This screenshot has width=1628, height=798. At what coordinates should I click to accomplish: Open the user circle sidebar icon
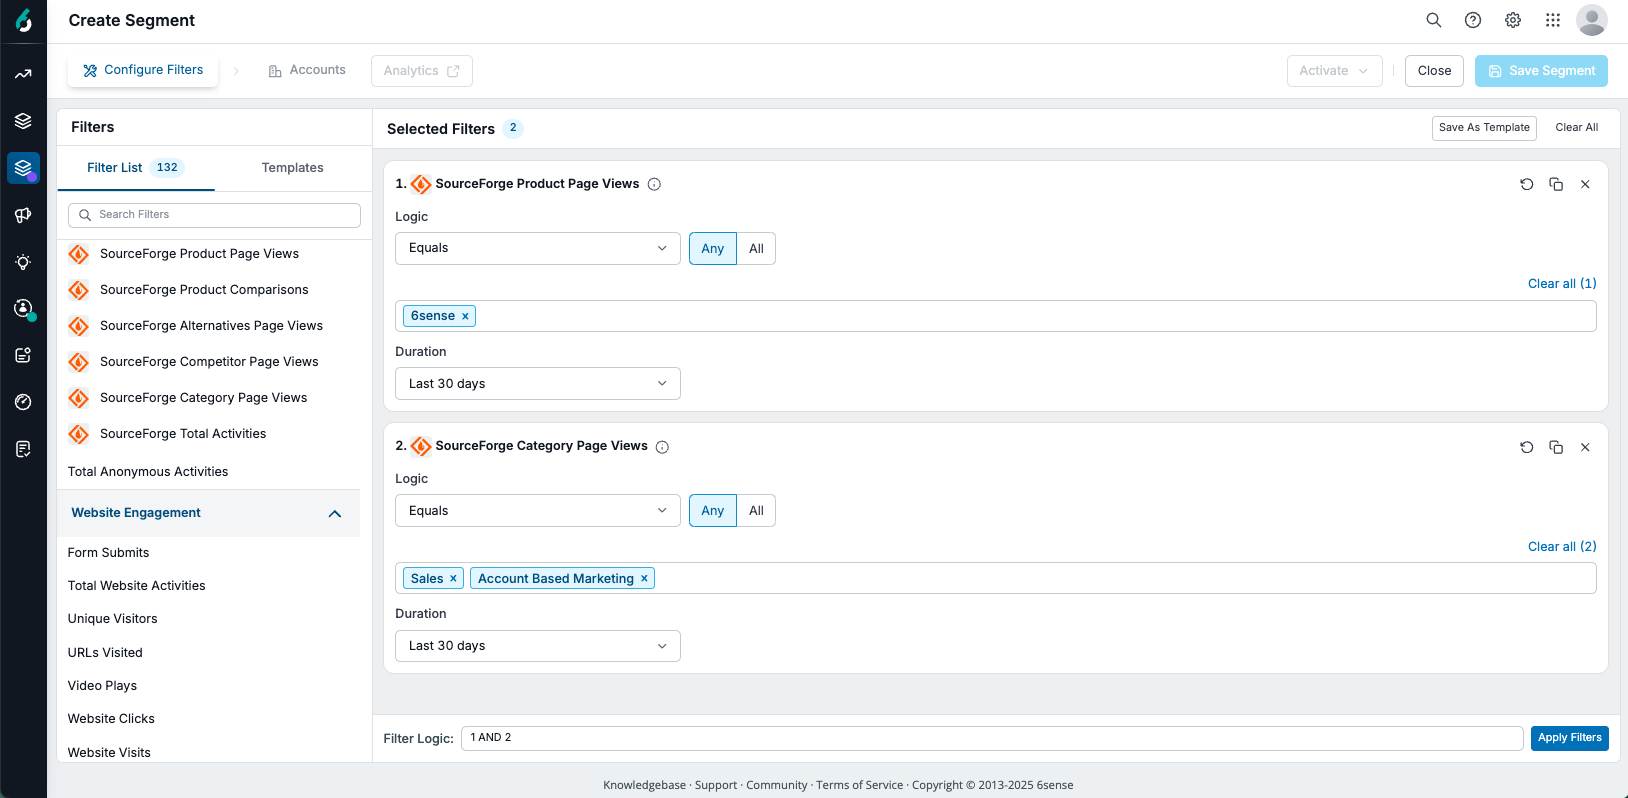pyautogui.click(x=23, y=308)
